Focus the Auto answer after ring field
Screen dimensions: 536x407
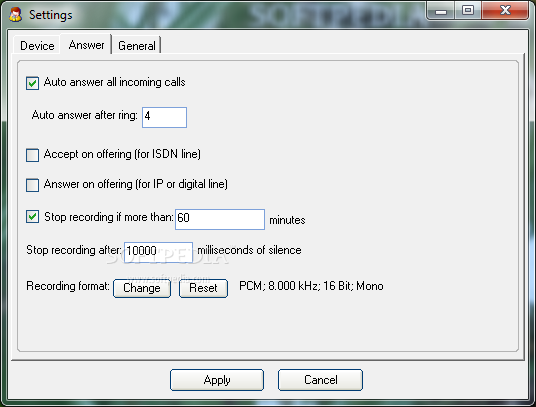(x=164, y=117)
